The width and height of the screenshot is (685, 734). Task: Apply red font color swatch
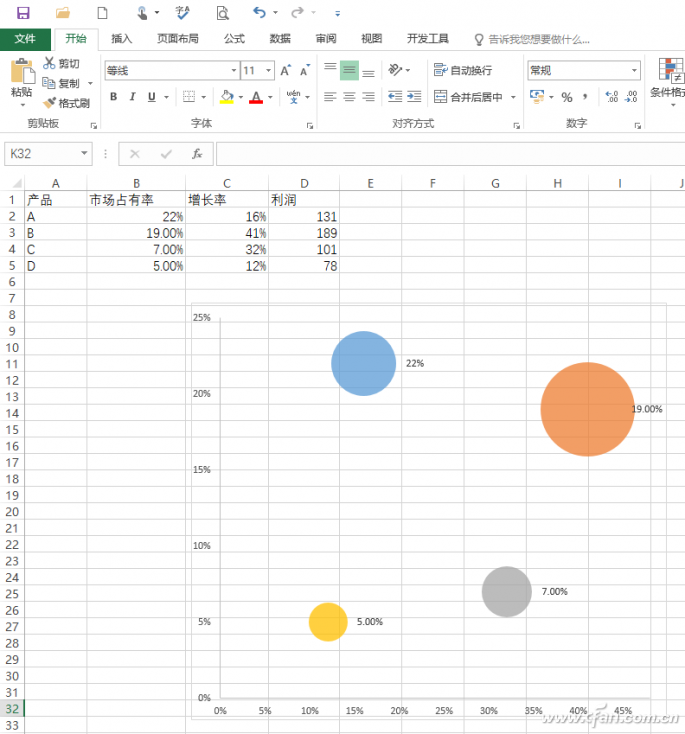[x=256, y=97]
